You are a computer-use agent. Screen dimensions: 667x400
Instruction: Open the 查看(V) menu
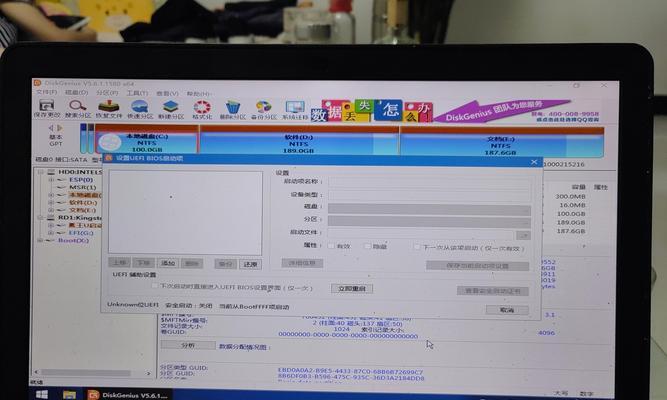click(x=167, y=93)
